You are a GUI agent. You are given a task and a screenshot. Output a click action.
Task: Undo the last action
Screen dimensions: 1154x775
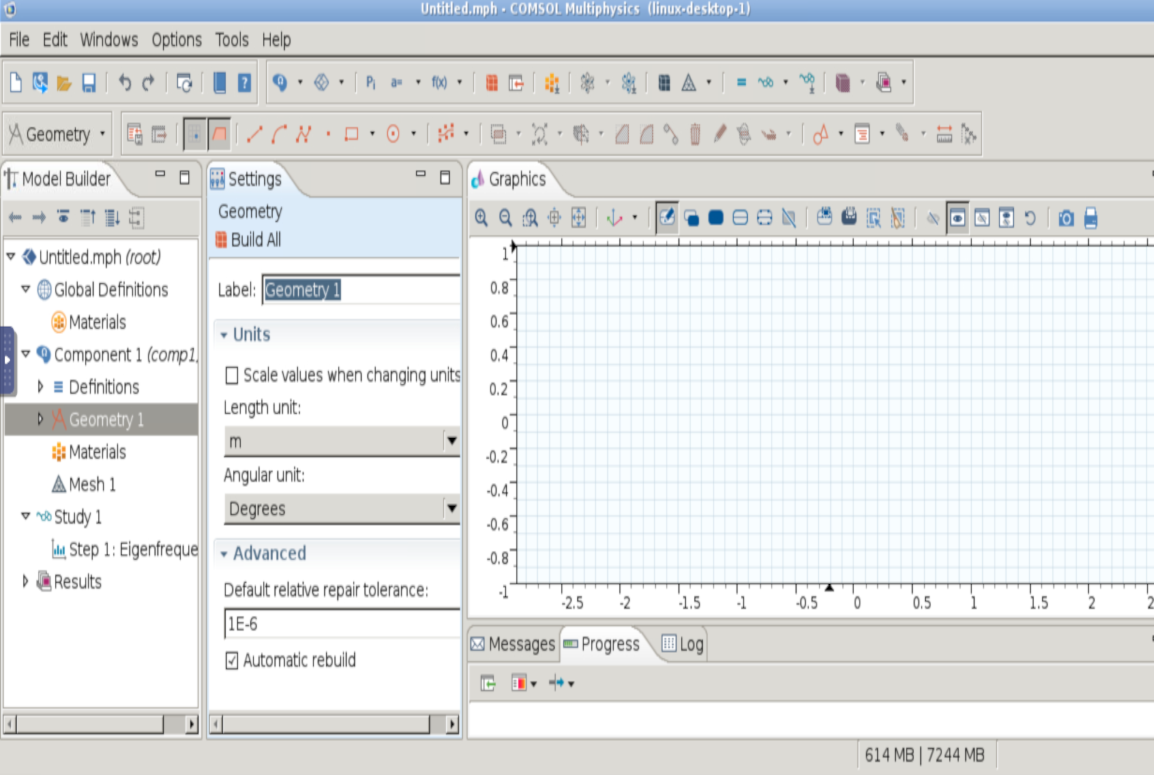(124, 82)
